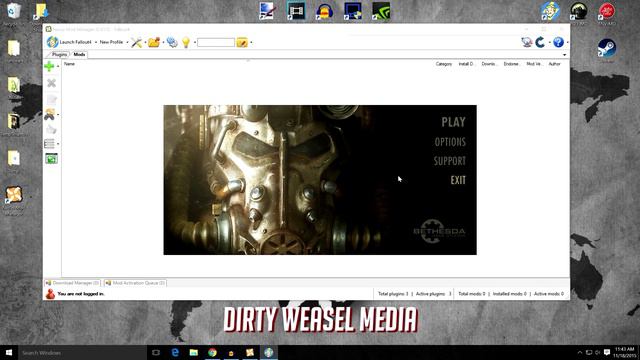The image size is (640, 360).
Task: Click the Downlo... column header
Action: [489, 64]
